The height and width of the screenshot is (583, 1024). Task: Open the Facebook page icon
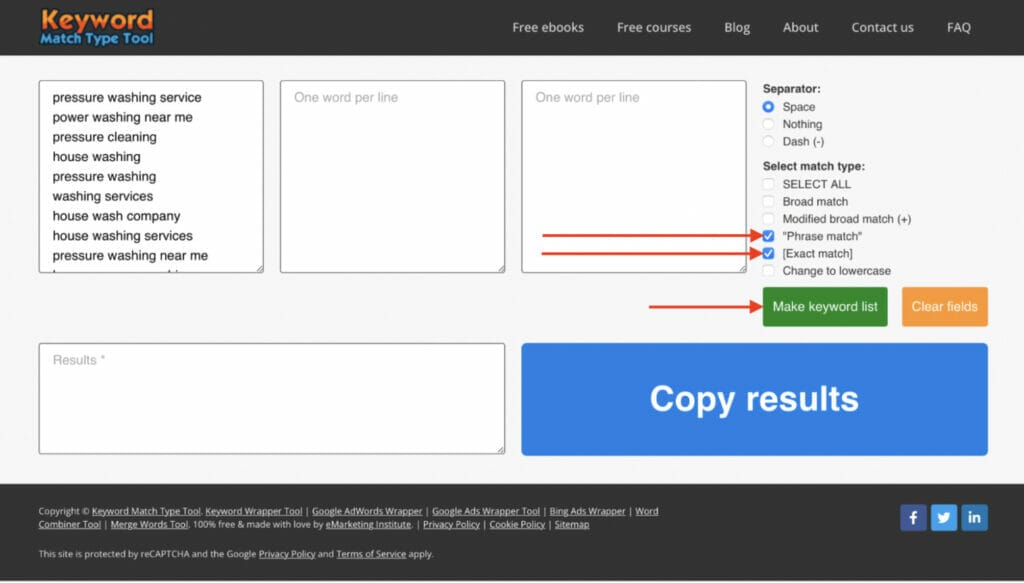click(912, 517)
